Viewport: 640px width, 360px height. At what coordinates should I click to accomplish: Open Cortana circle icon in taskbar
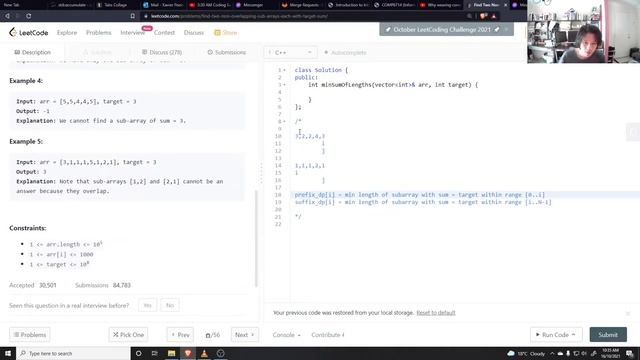coord(138,353)
